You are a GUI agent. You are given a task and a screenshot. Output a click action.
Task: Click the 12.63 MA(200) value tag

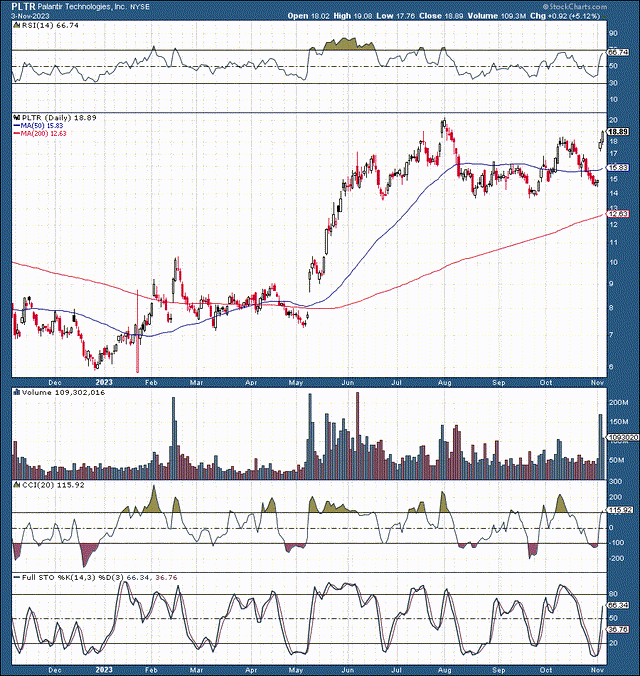click(x=618, y=214)
